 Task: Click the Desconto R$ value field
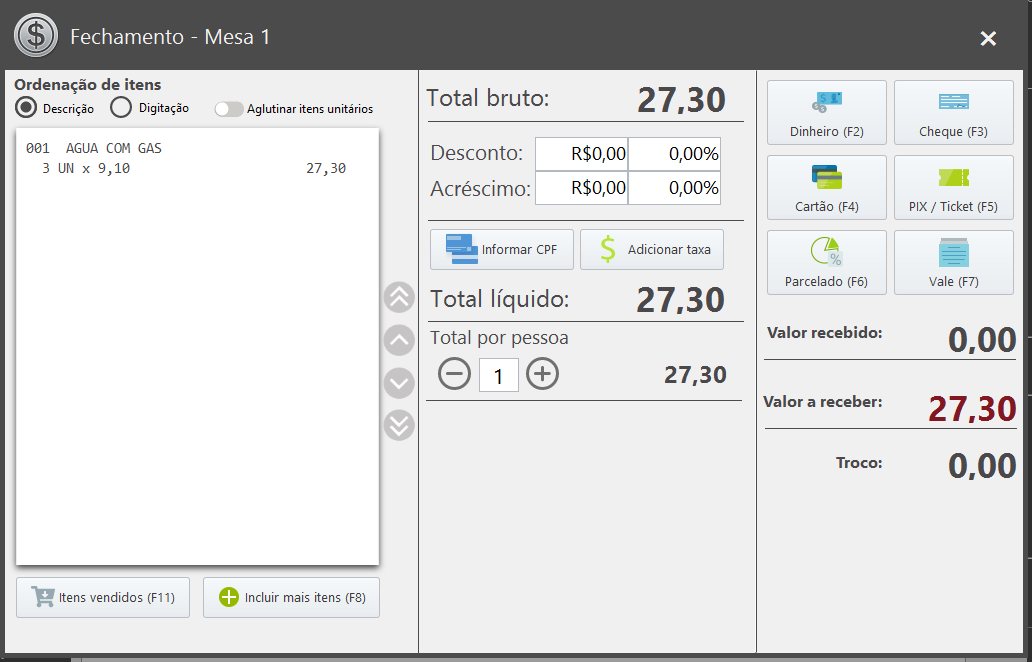pyautogui.click(x=582, y=154)
